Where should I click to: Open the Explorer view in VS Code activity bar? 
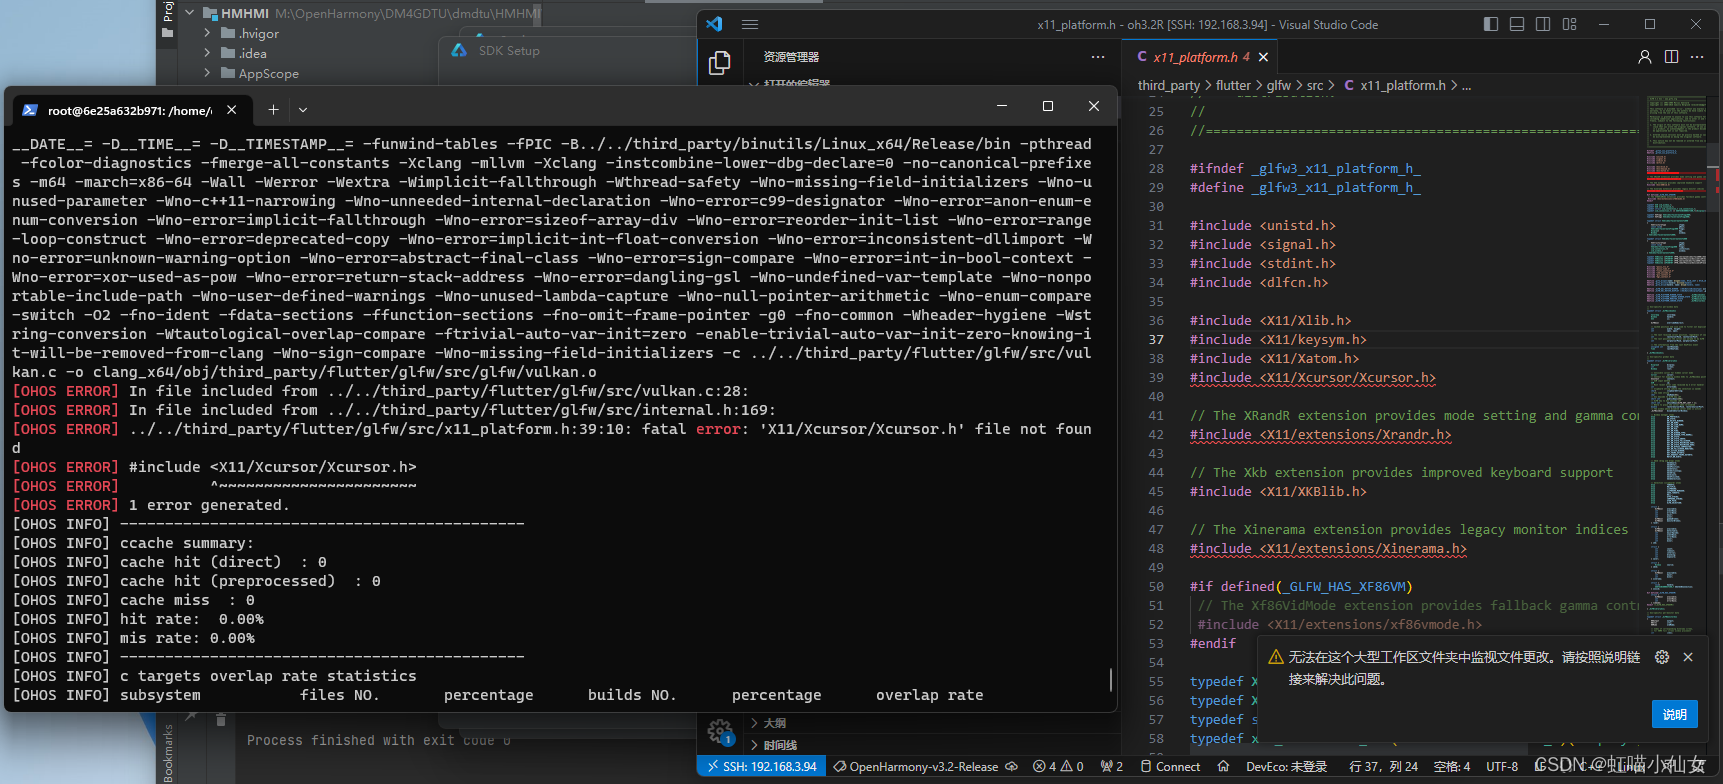click(719, 64)
